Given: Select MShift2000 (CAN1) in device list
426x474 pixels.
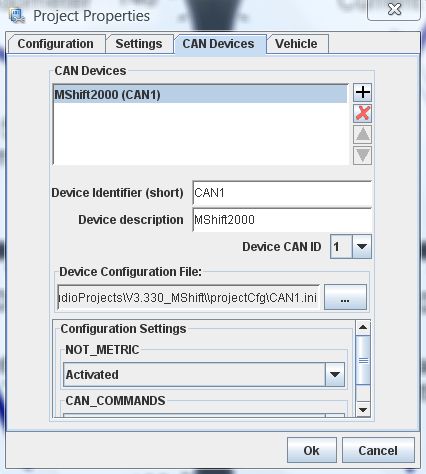Looking at the screenshot, I should point(200,95).
